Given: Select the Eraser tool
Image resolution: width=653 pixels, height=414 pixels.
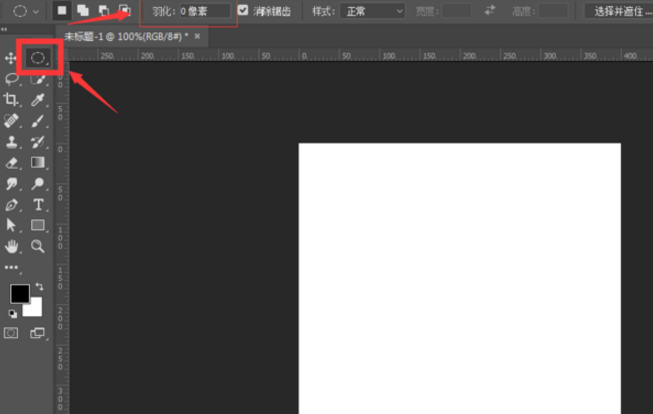Looking at the screenshot, I should point(11,162).
